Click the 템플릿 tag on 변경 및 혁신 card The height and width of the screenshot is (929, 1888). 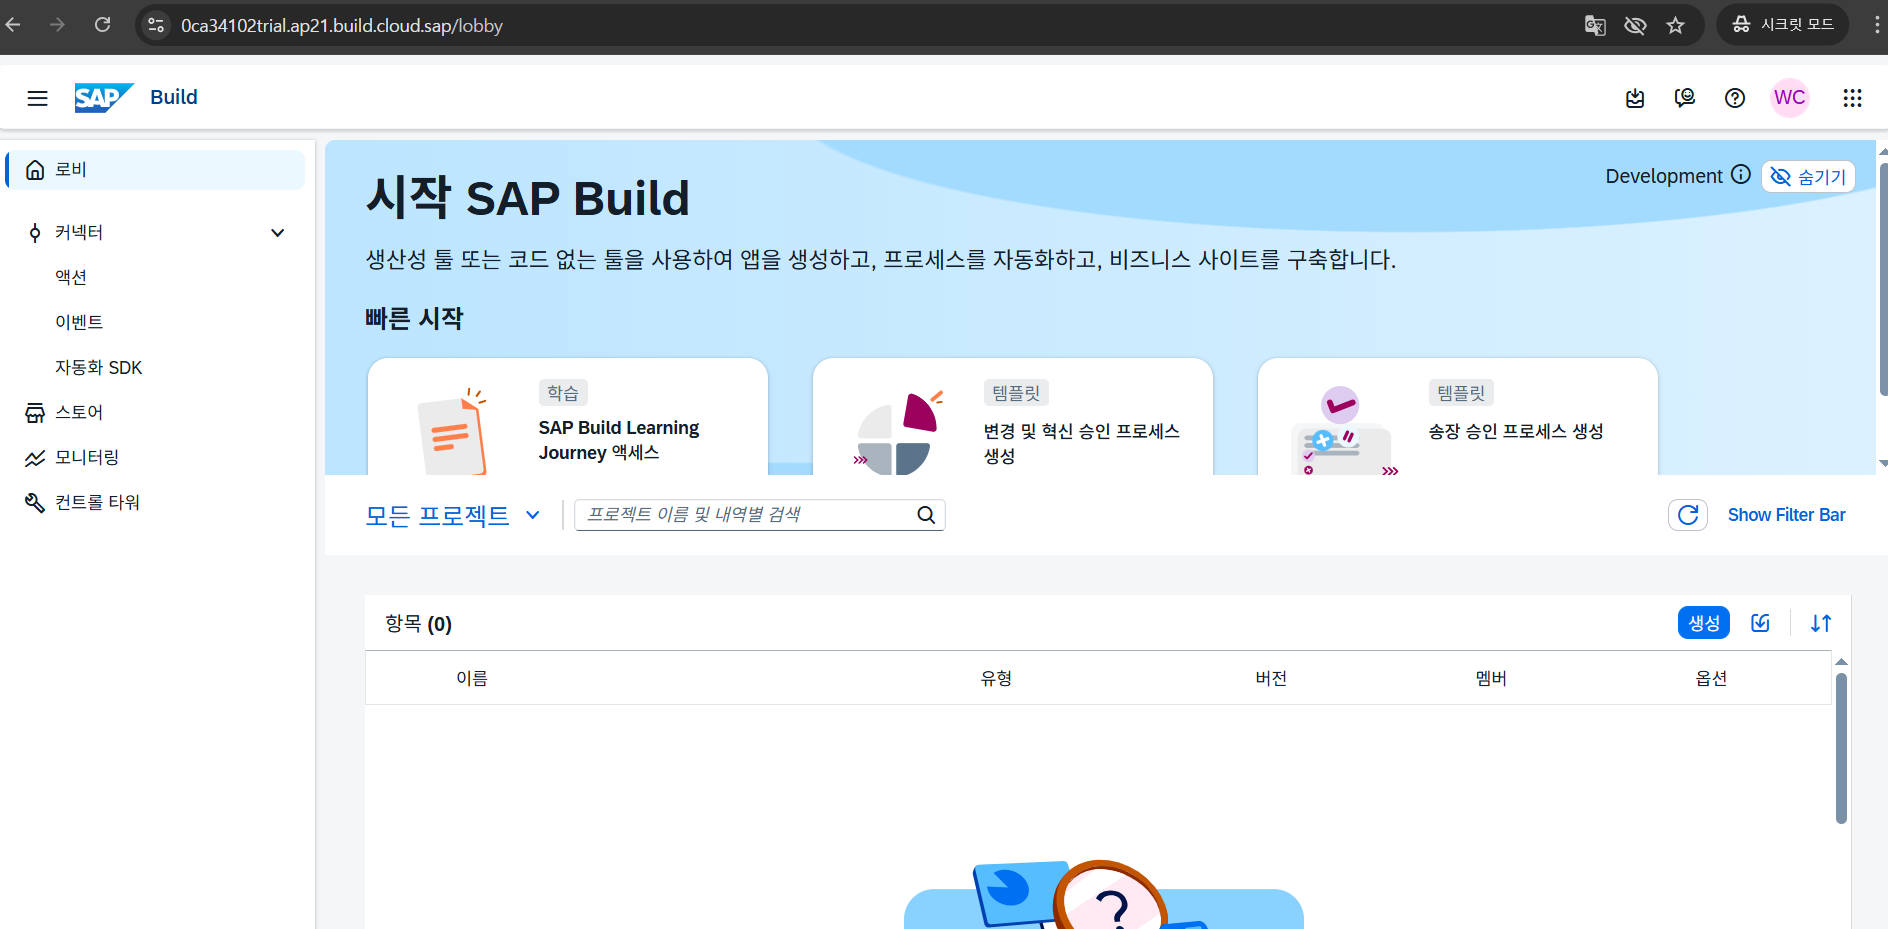click(1016, 393)
